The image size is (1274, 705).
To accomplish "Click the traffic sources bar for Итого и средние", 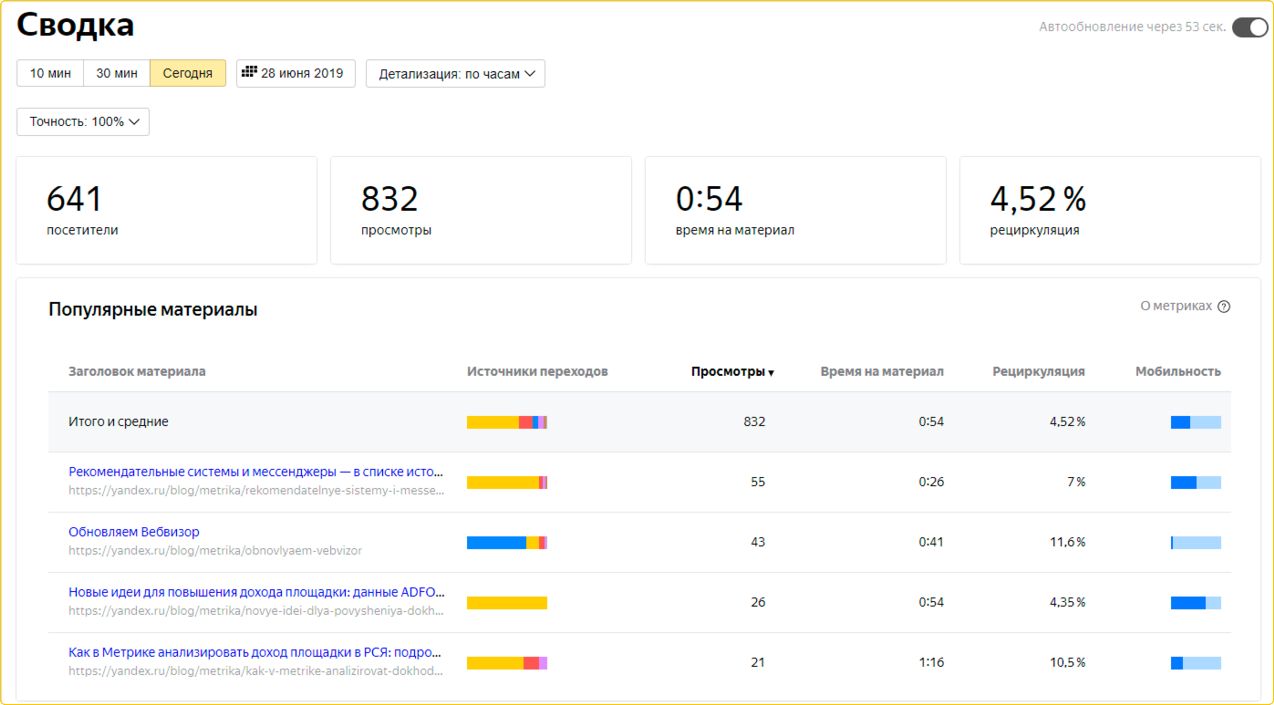I will pyautogui.click(x=506, y=421).
